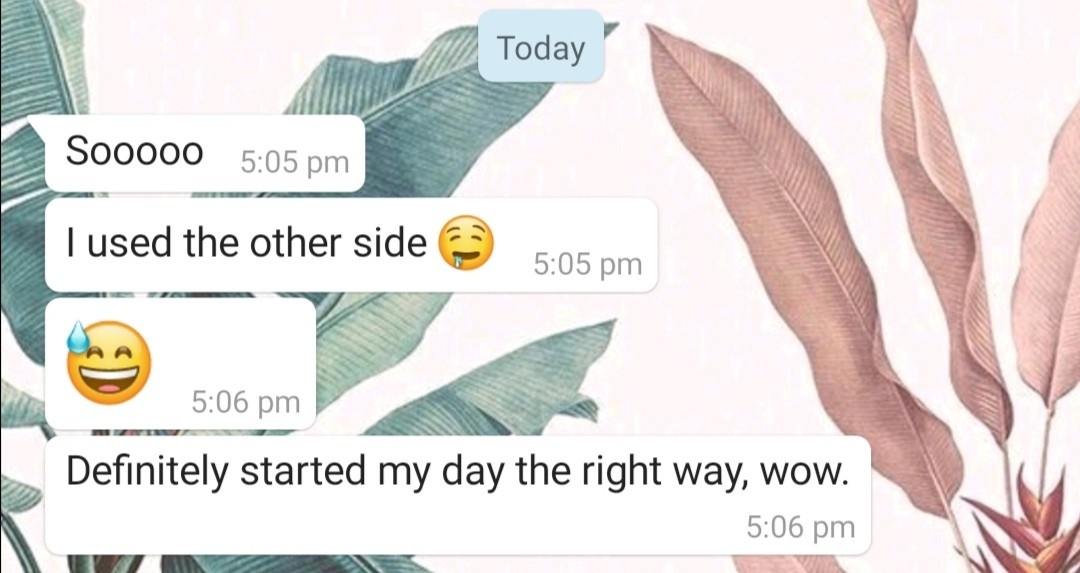Click the word "side" before the drooling emoji

[x=390, y=243]
